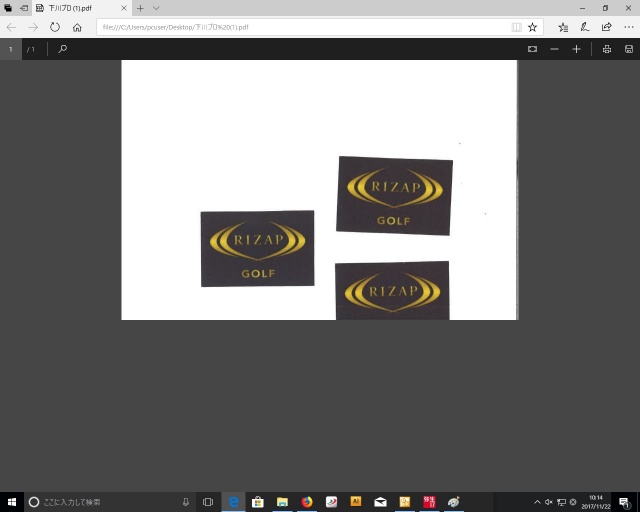Show hidden system tray icons
This screenshot has width=640, height=512.
coord(537,502)
